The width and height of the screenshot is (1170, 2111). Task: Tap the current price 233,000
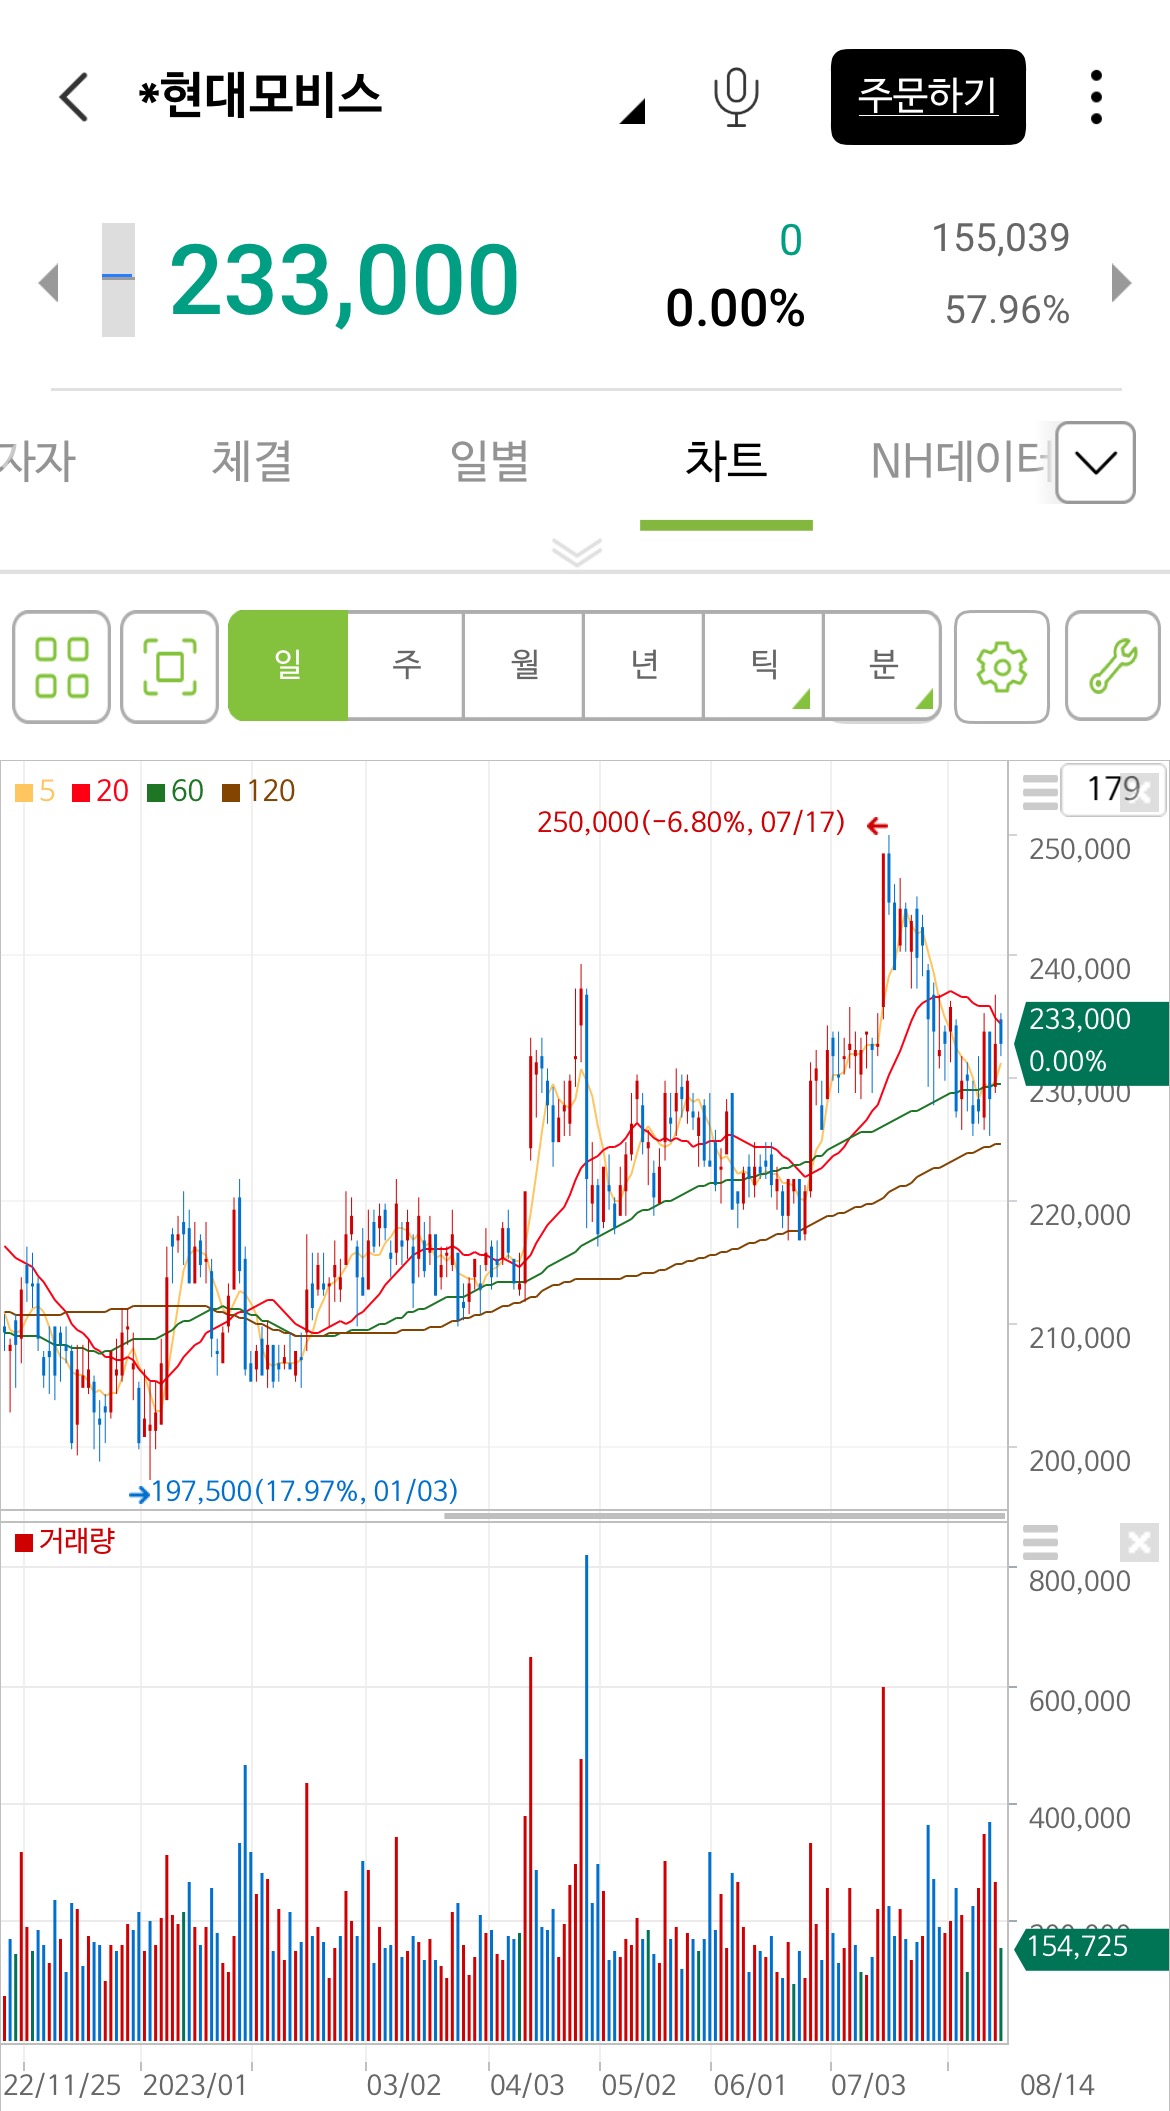click(x=344, y=281)
